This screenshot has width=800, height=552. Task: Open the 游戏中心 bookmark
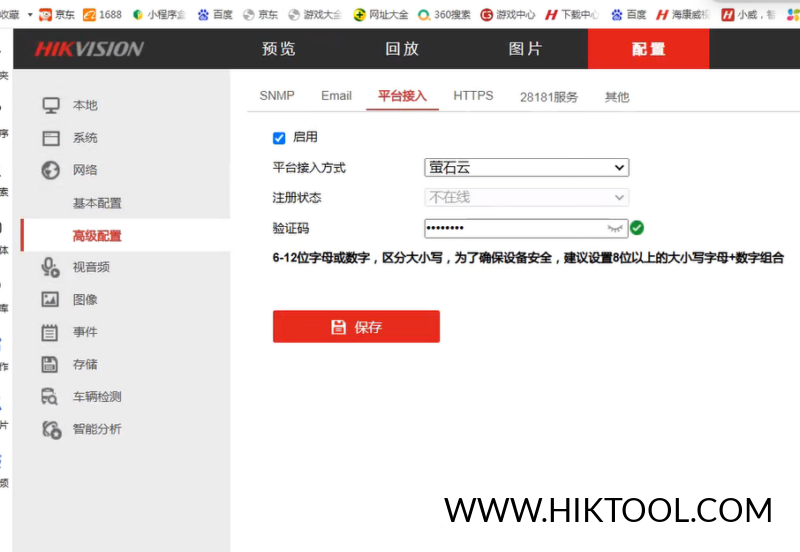pos(508,14)
